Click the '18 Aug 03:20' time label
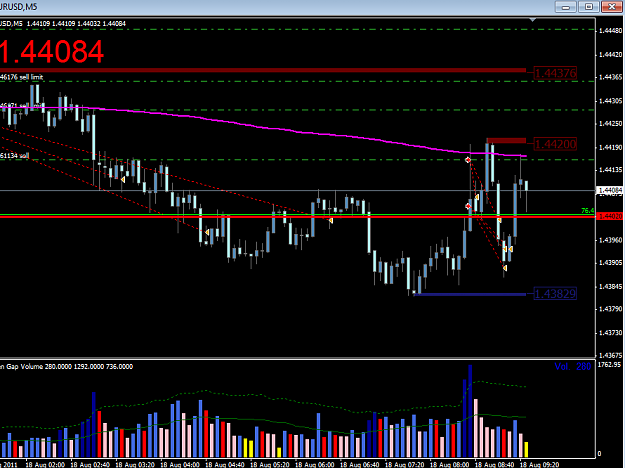This screenshot has height=468, width=625. point(135,464)
